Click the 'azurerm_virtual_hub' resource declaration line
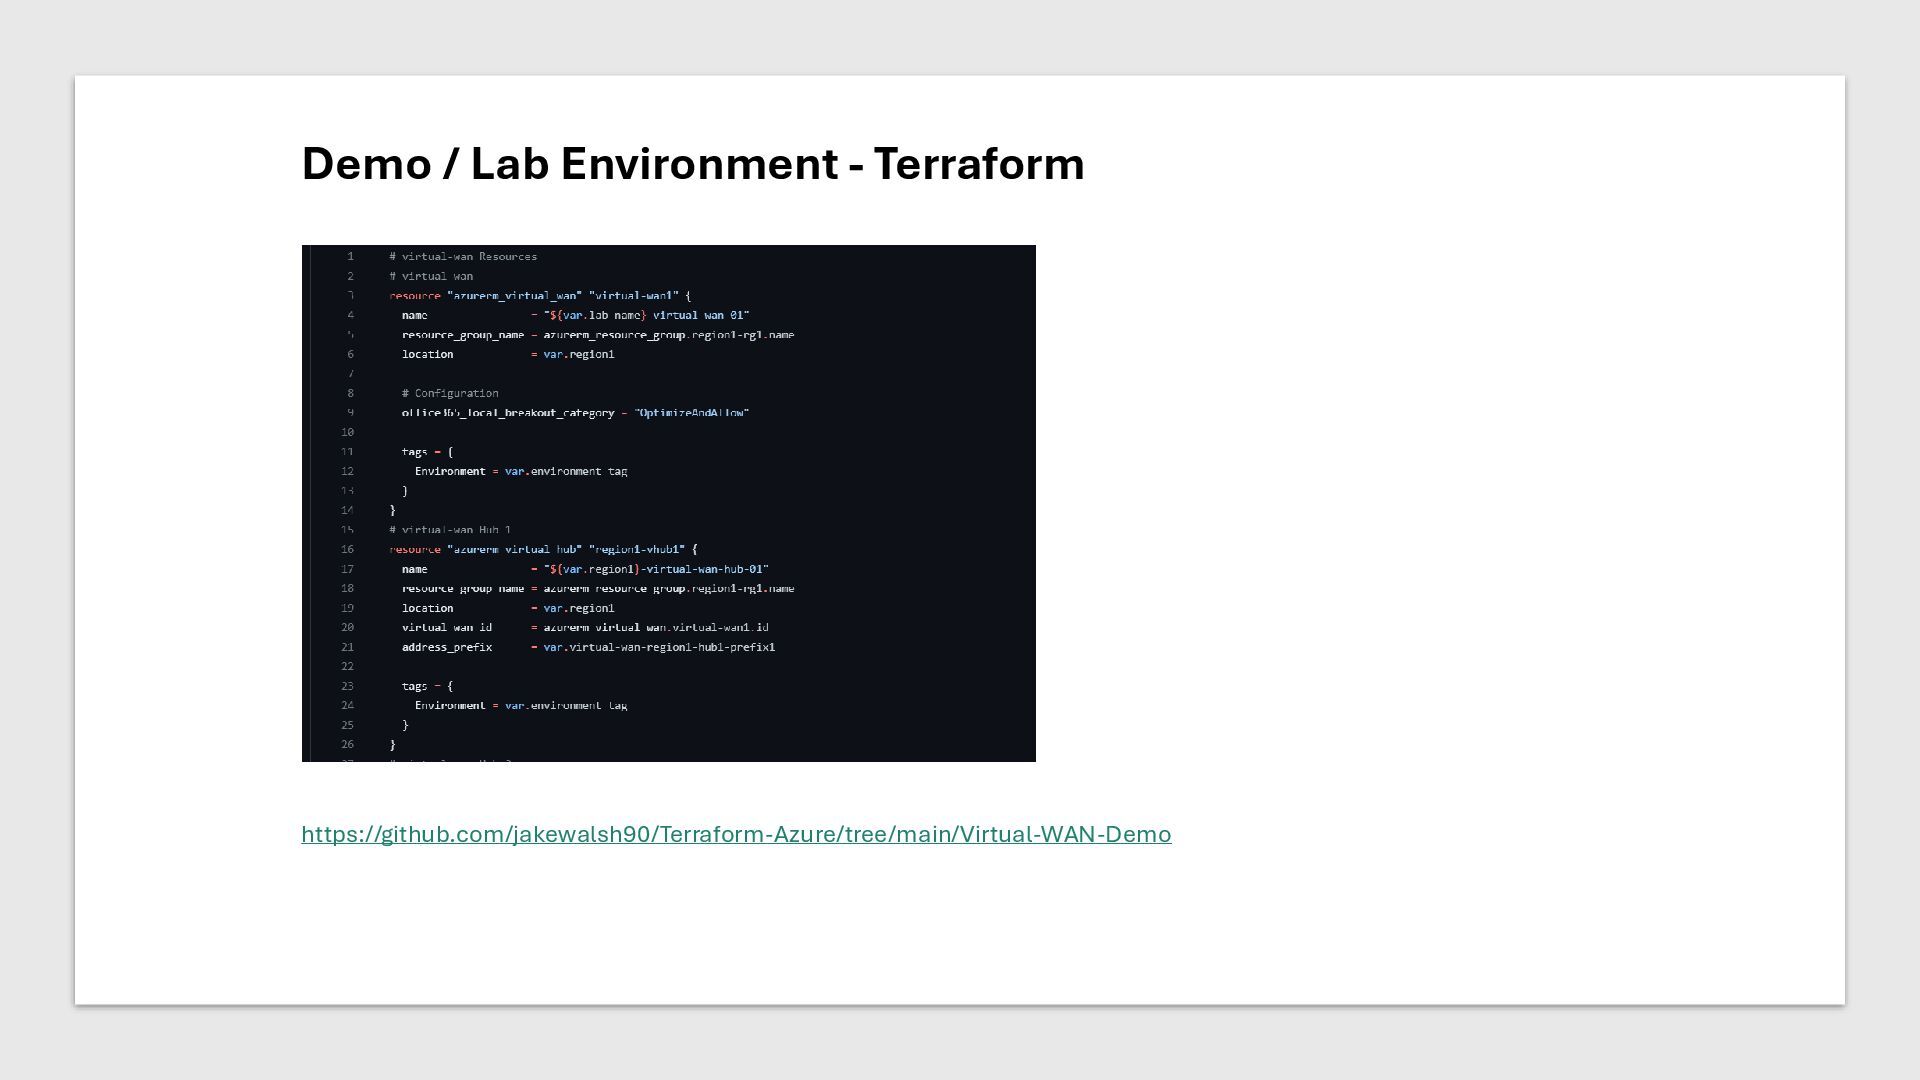The height and width of the screenshot is (1080, 1920). pyautogui.click(x=543, y=549)
